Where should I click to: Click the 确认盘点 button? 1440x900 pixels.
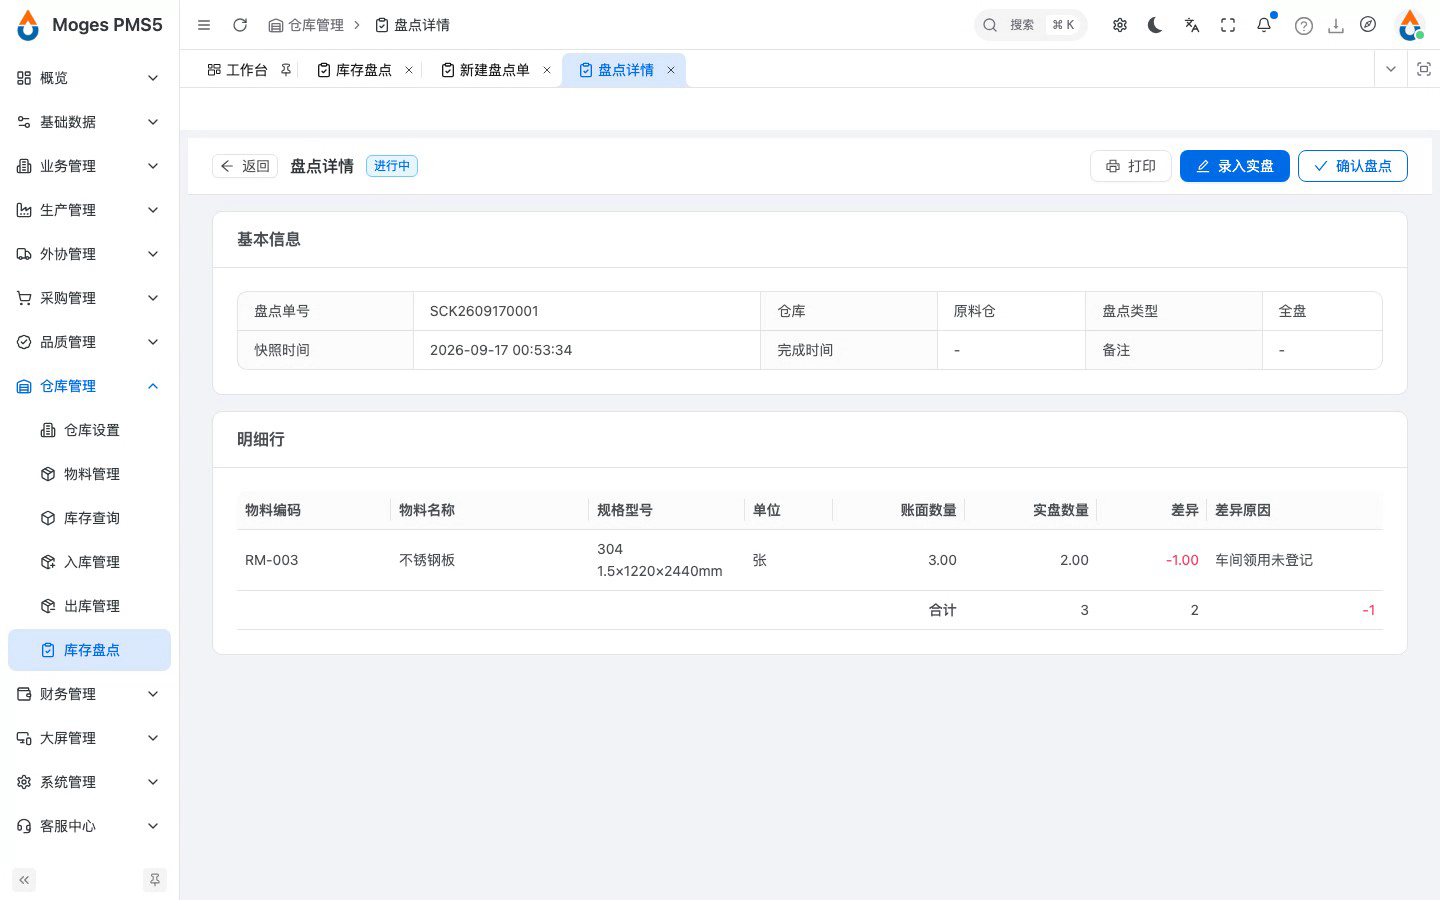1353,166
